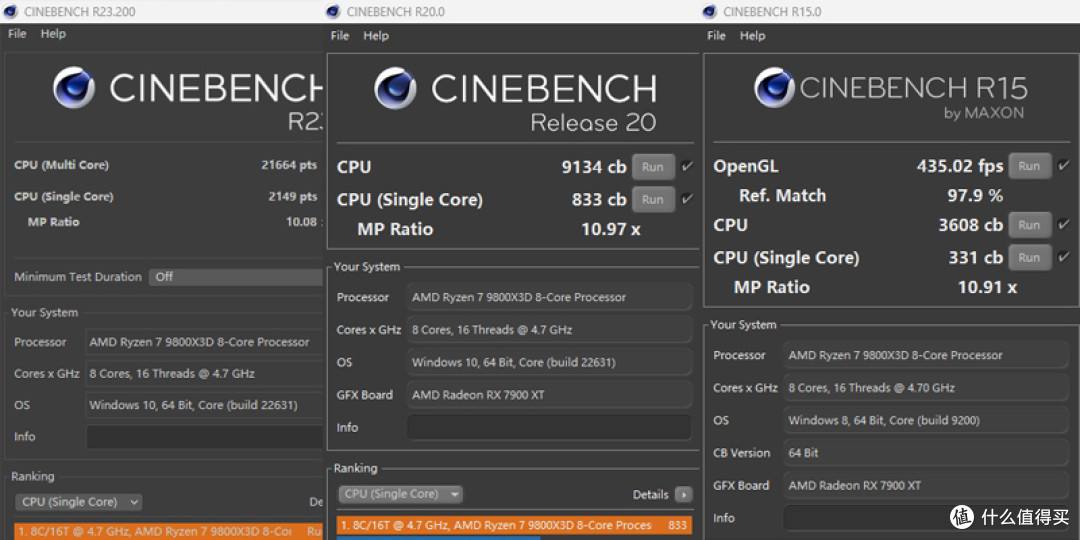The height and width of the screenshot is (540, 1080).
Task: Click the Cinebench R20 title bar icon
Action: point(333,11)
